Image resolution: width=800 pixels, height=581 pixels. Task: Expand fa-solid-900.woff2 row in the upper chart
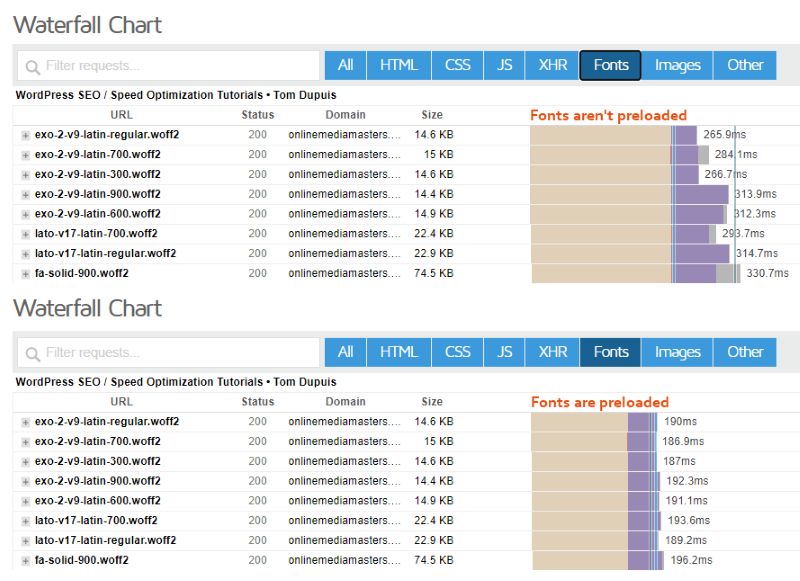coord(25,274)
